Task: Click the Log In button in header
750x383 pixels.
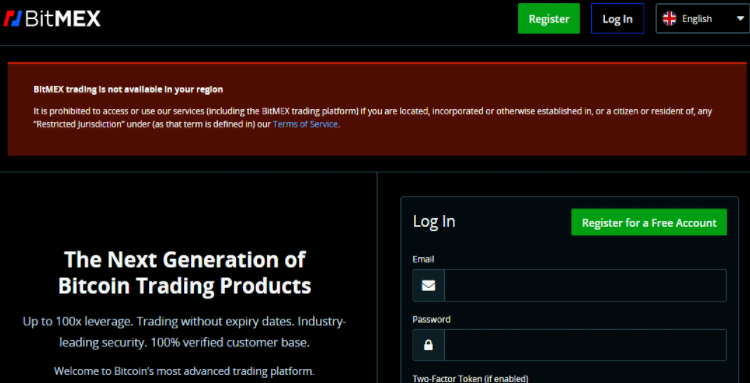Action: point(617,19)
